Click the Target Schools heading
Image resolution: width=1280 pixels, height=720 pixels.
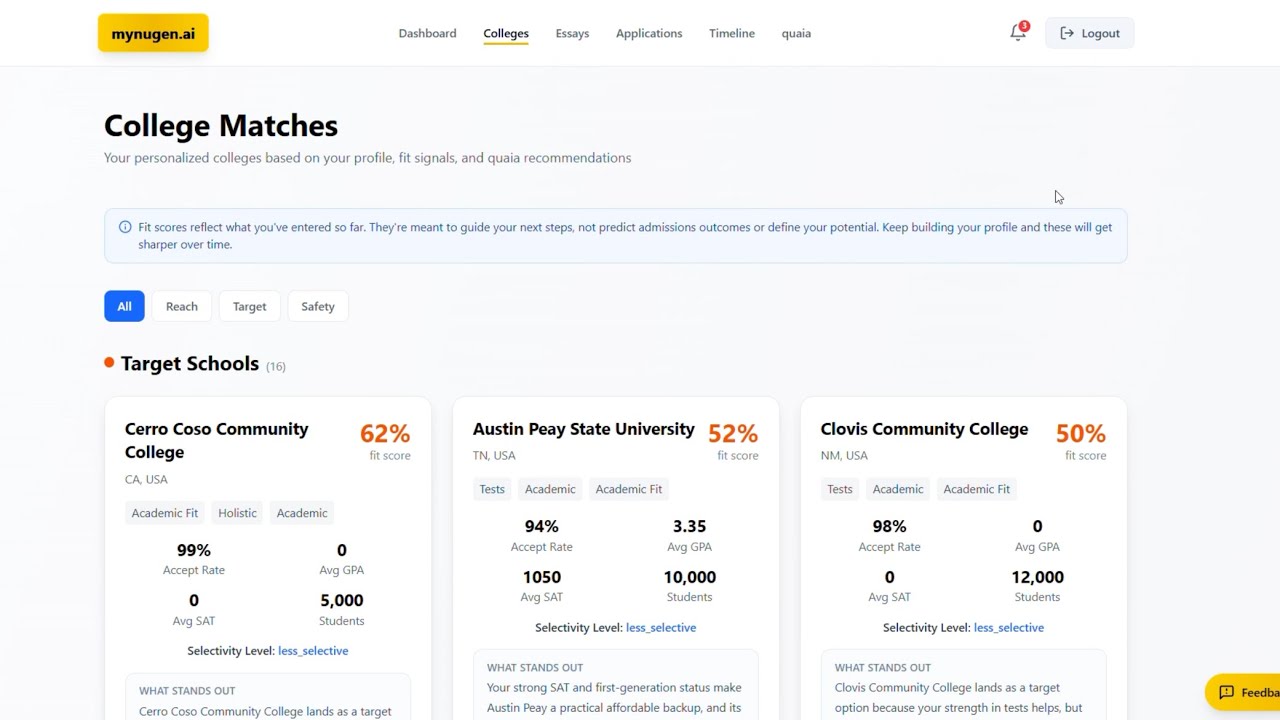tap(190, 364)
